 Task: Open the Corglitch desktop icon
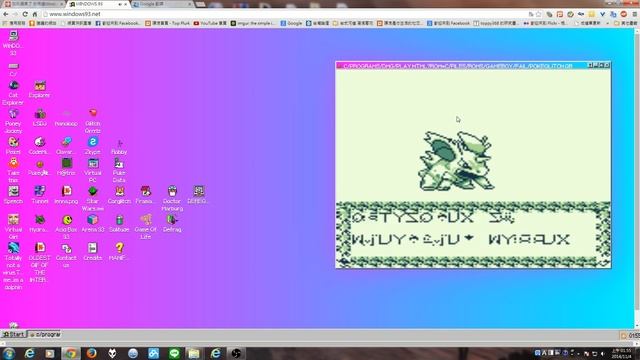click(119, 195)
